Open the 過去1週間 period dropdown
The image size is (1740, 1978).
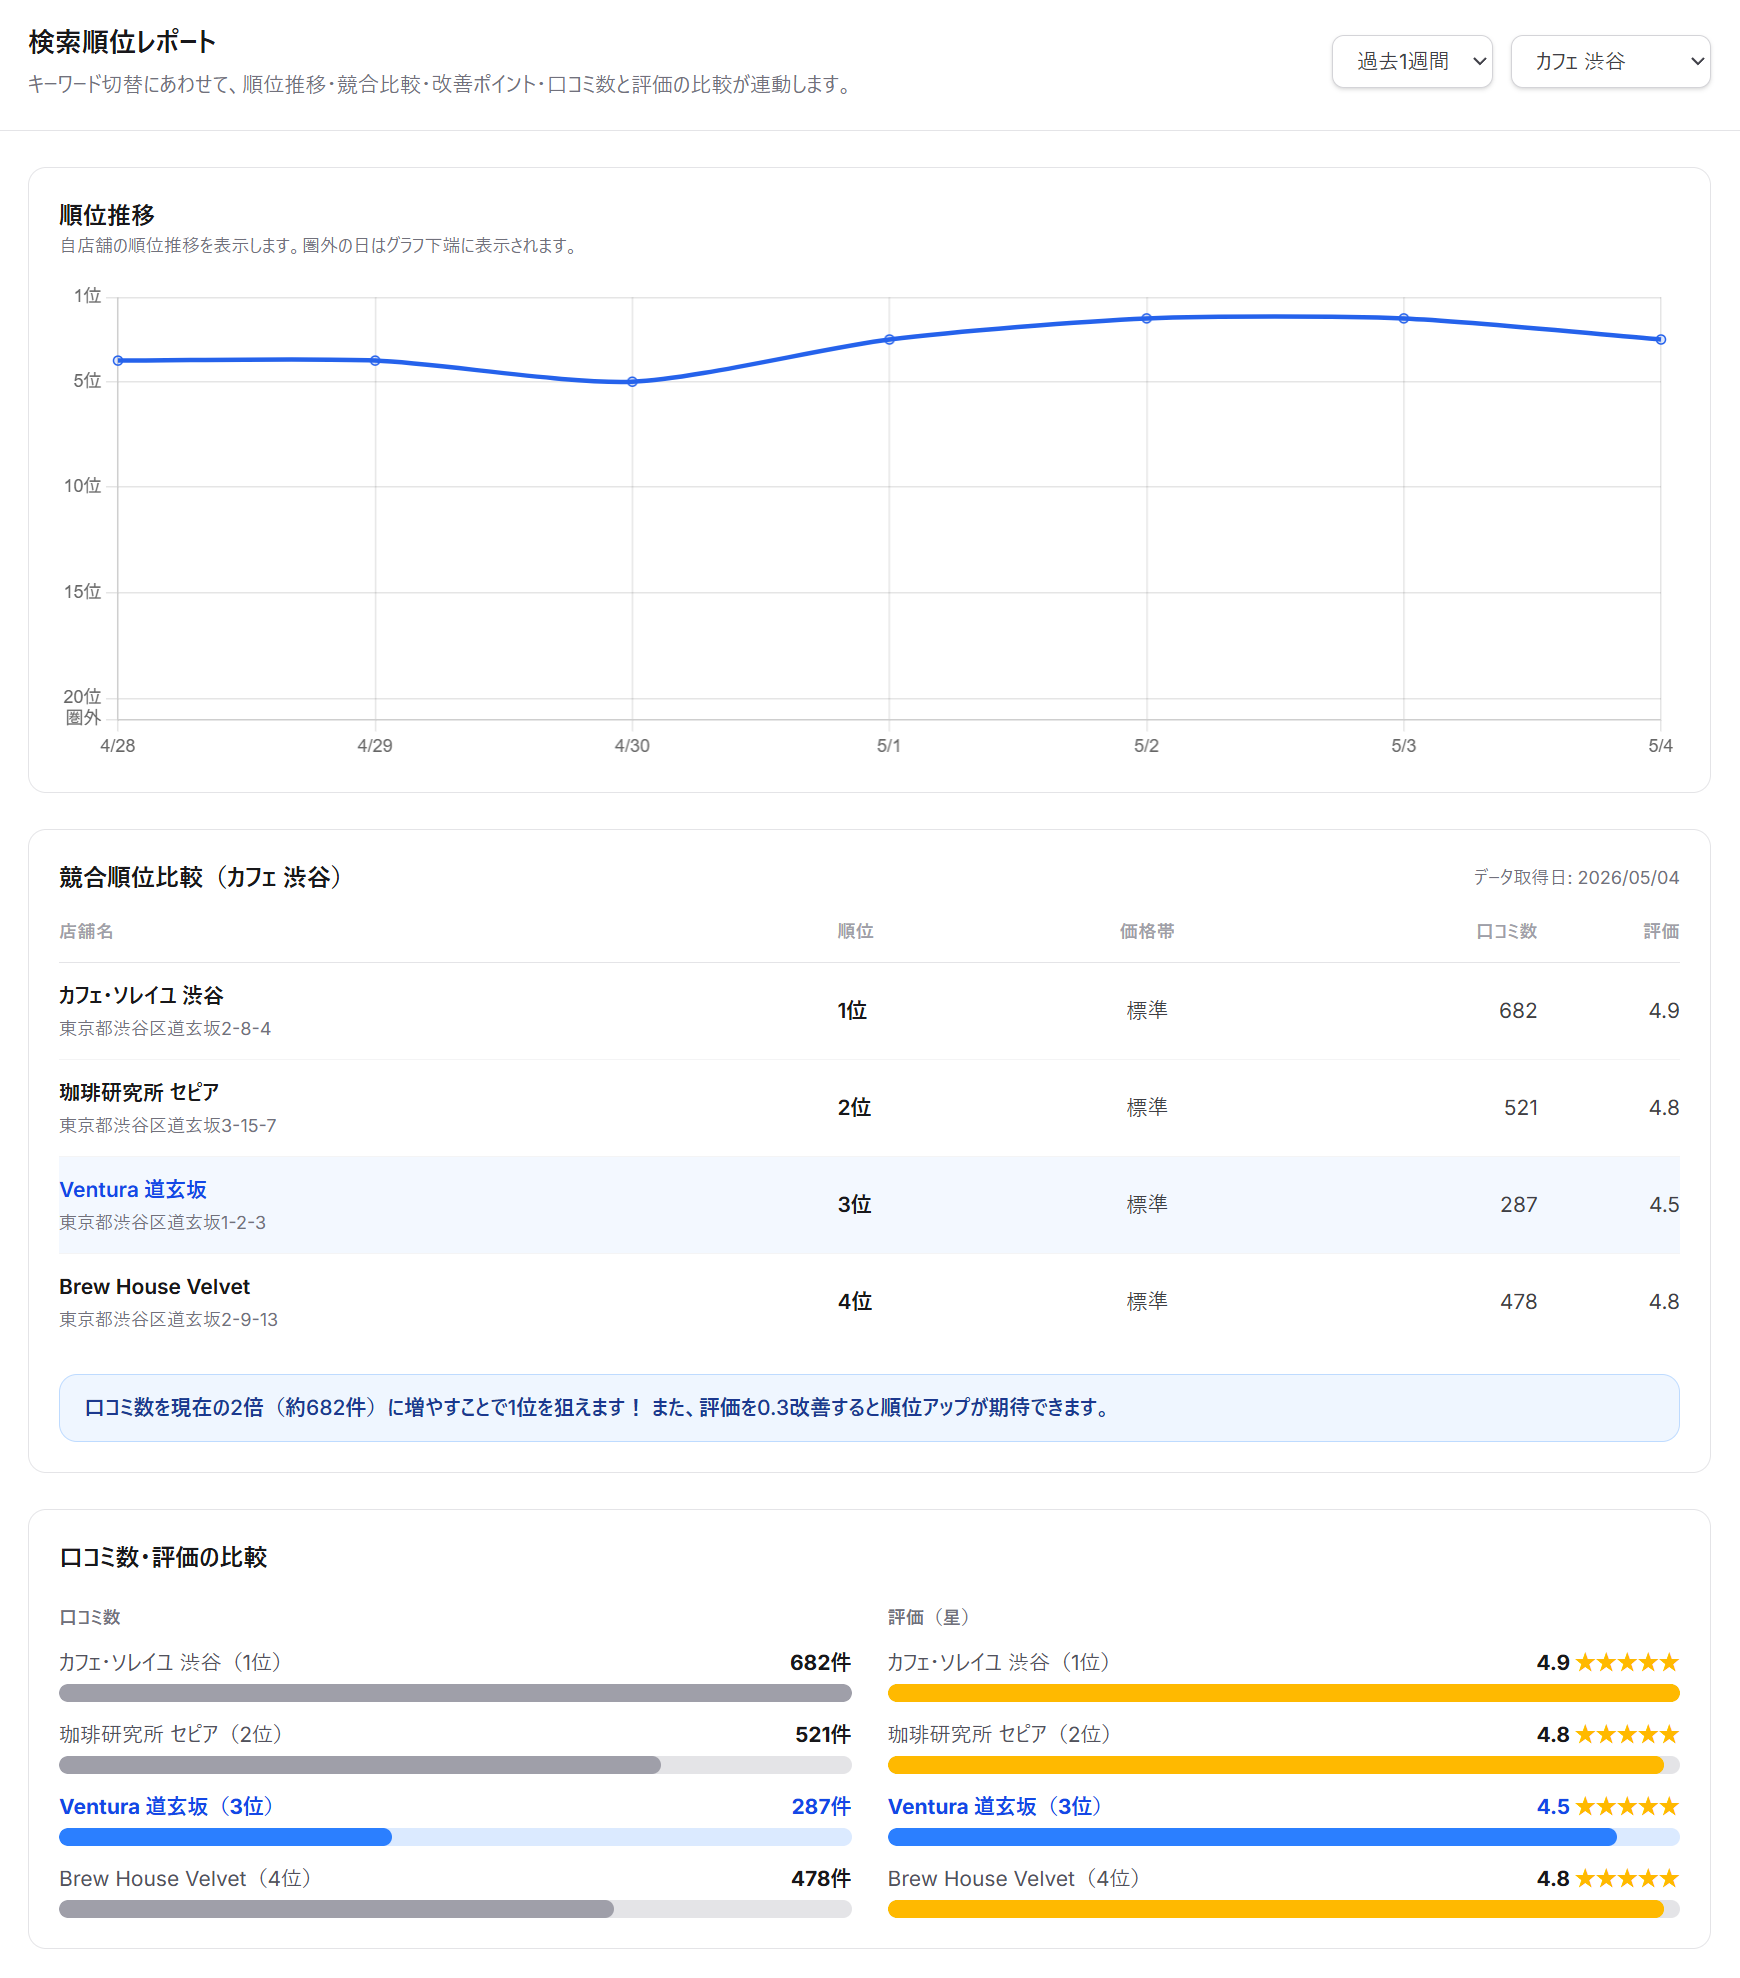coord(1411,62)
